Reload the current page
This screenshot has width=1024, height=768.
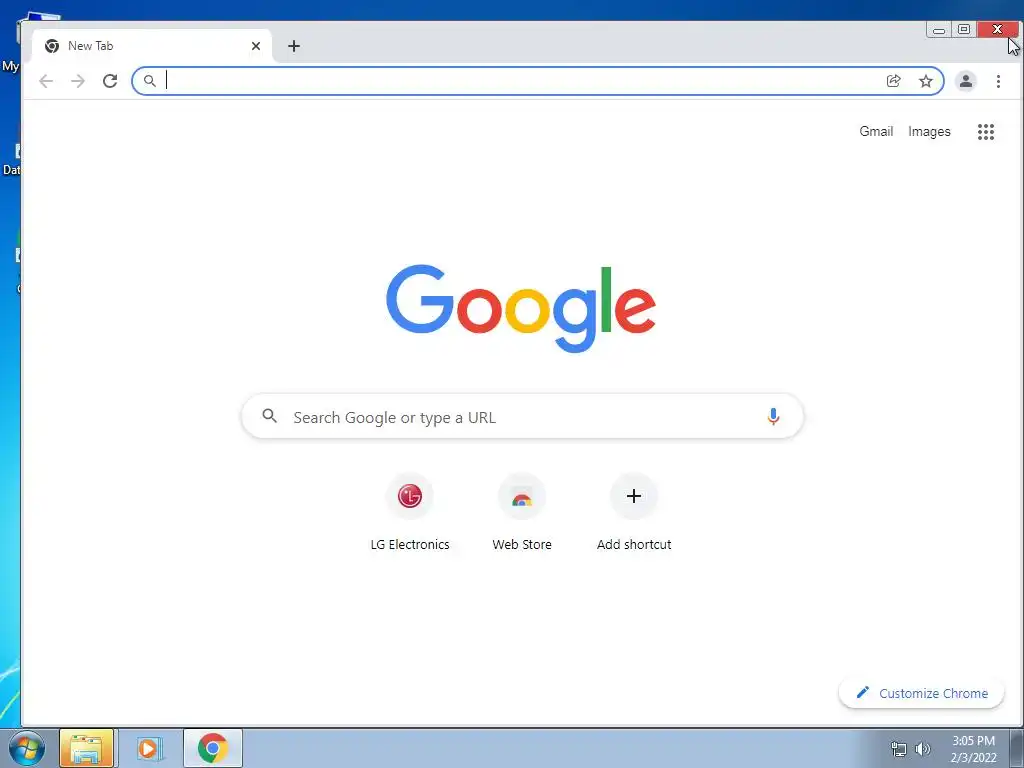[x=110, y=81]
